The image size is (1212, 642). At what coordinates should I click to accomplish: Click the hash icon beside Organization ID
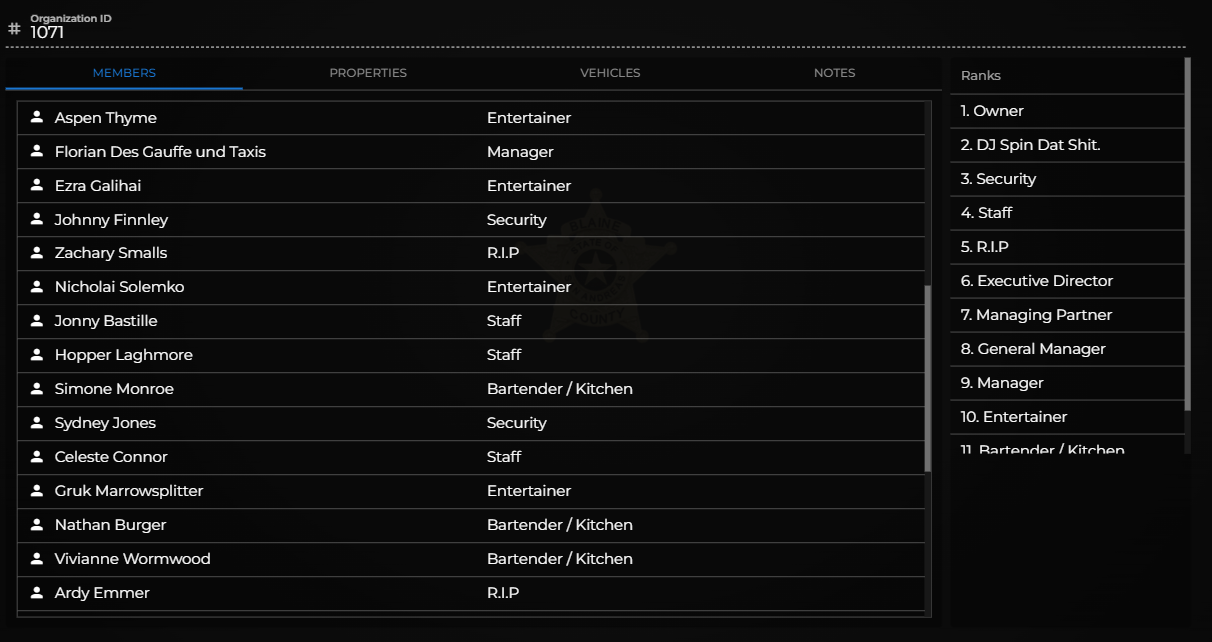tap(14, 28)
